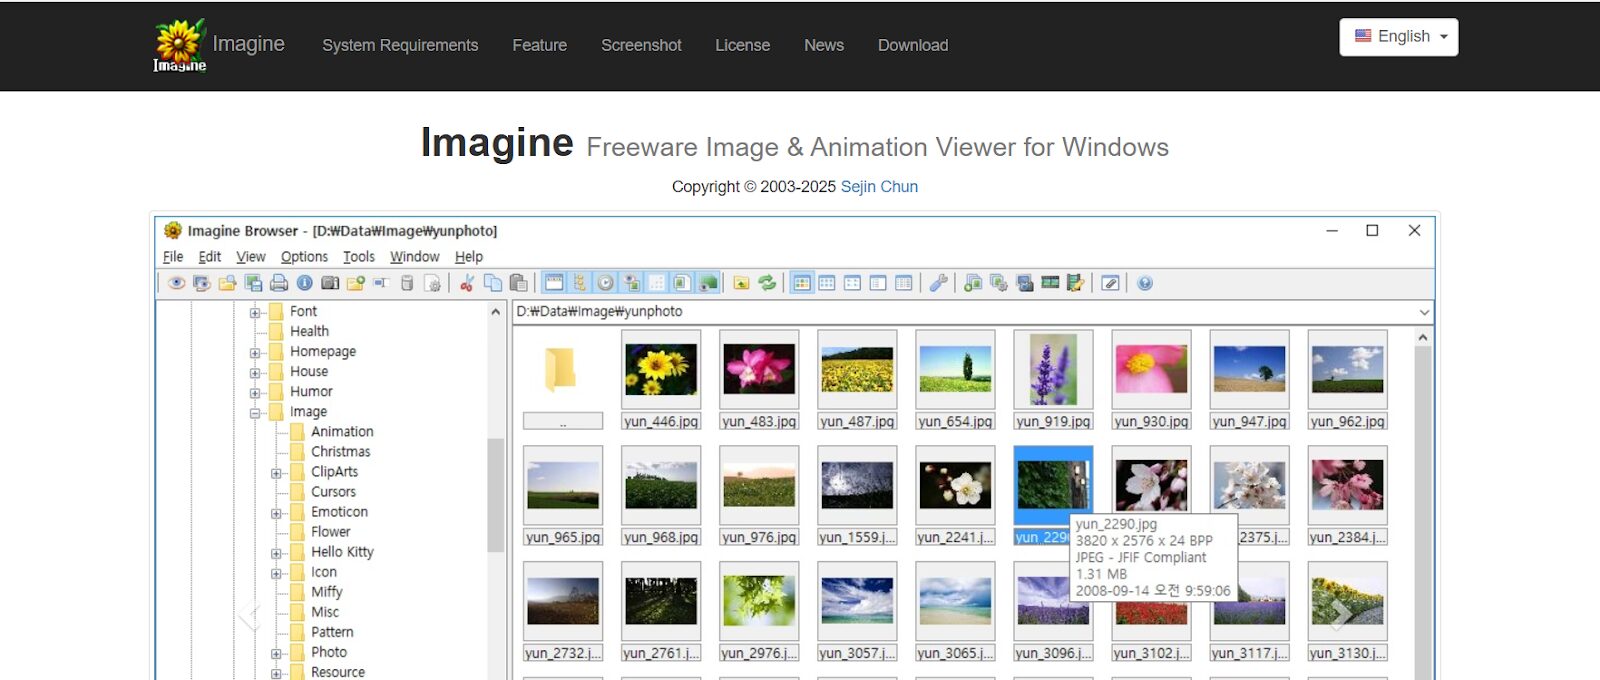The height and width of the screenshot is (680, 1600).
Task: Click the eye View icon in toolbar
Action: tap(177, 283)
